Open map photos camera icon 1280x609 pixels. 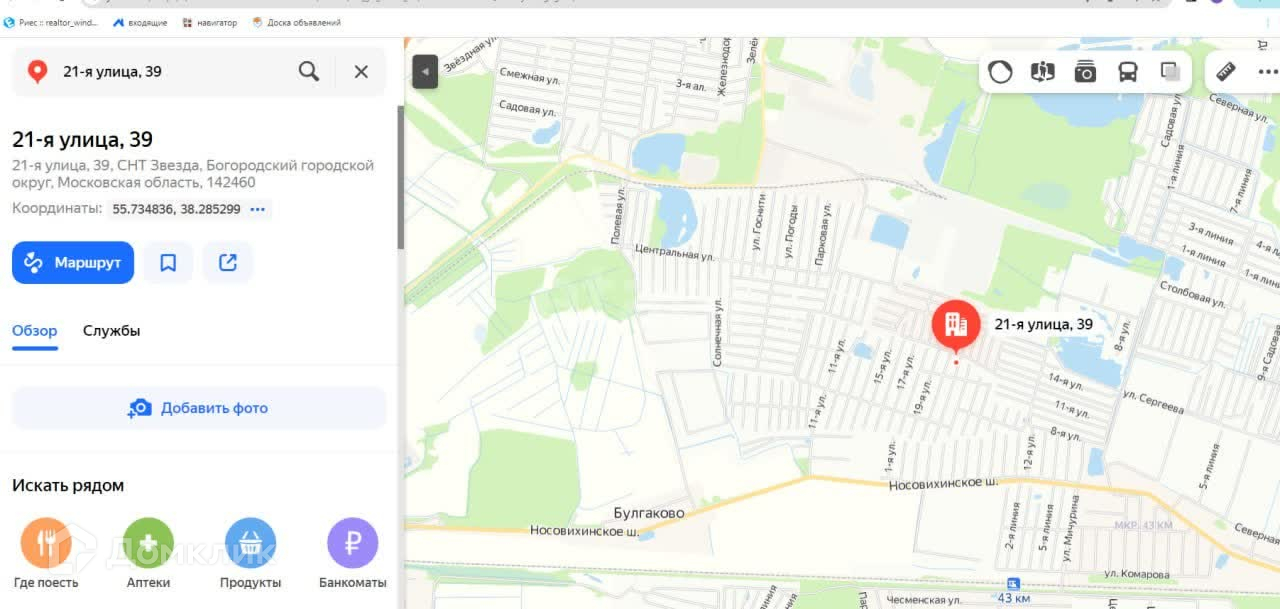click(x=1085, y=71)
